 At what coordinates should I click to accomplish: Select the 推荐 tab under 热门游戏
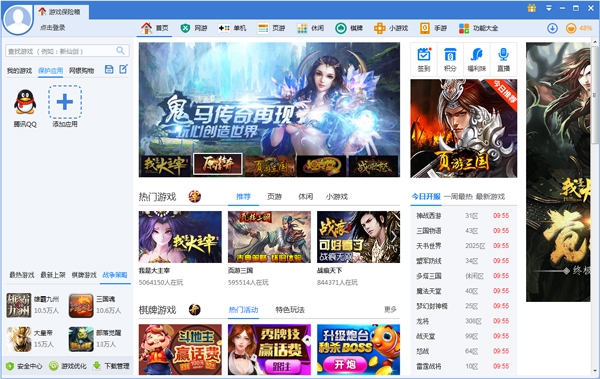[243, 197]
